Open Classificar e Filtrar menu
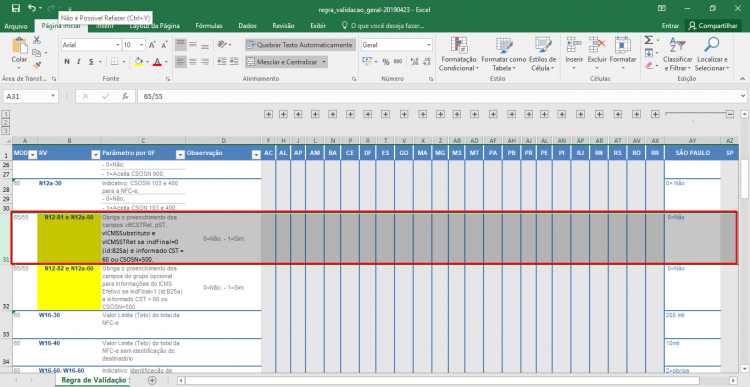 tap(677, 54)
